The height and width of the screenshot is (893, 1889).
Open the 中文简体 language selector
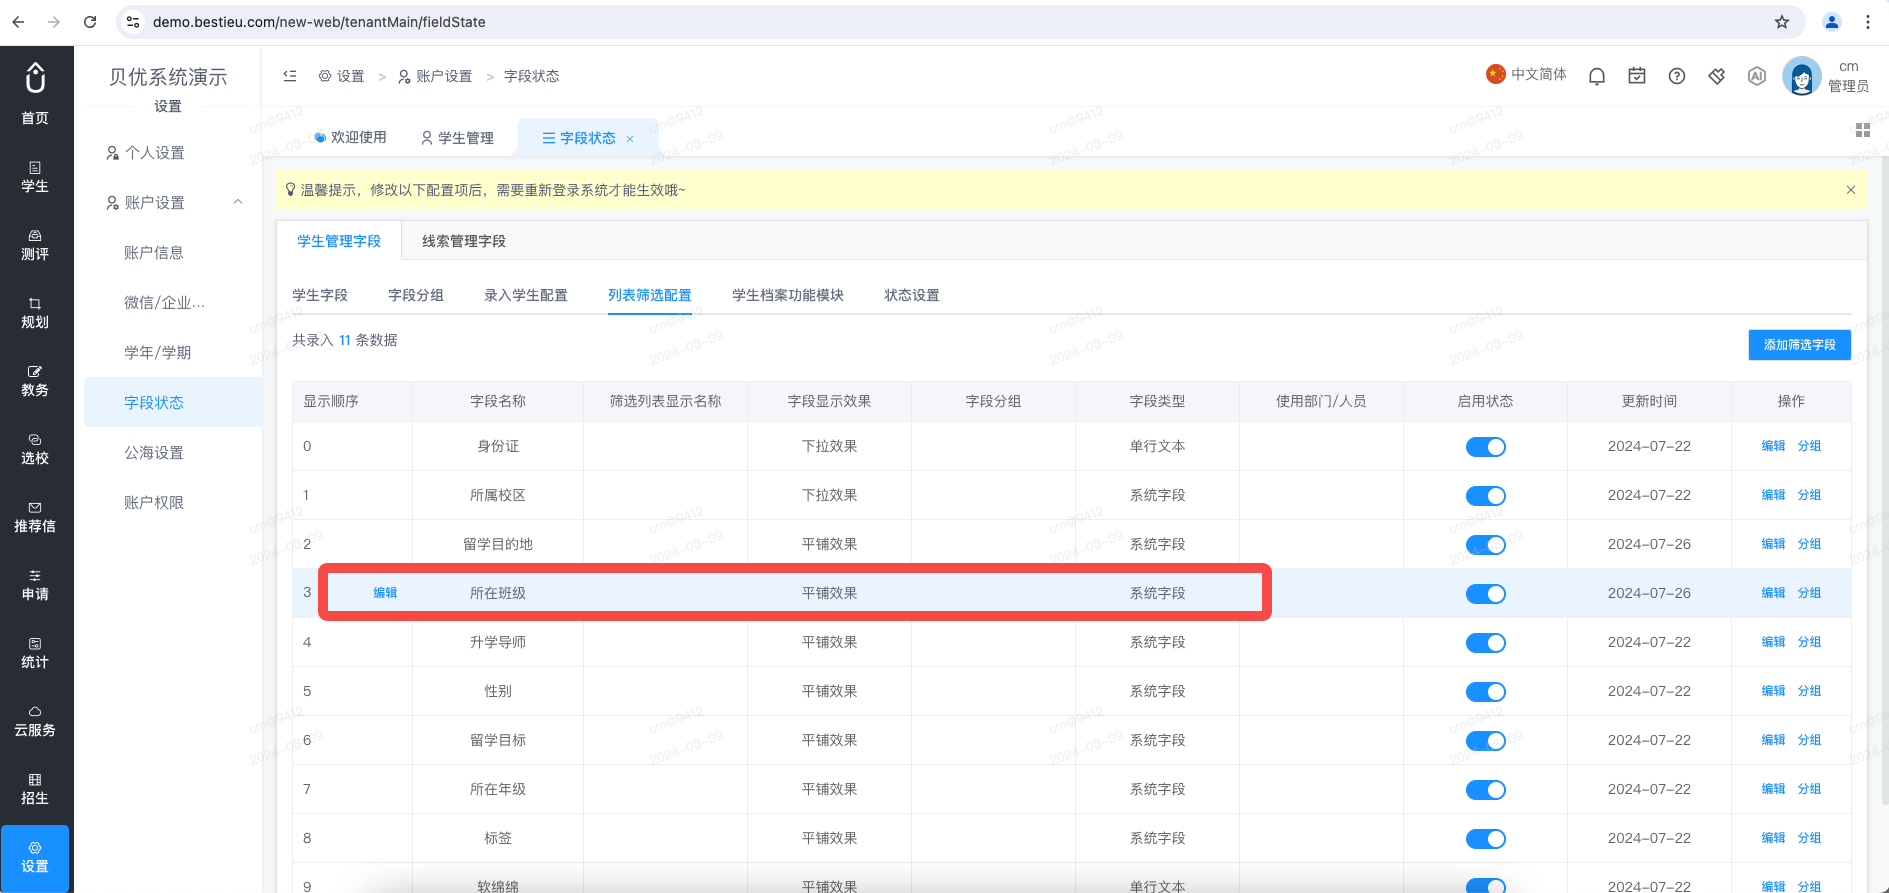1526,75
